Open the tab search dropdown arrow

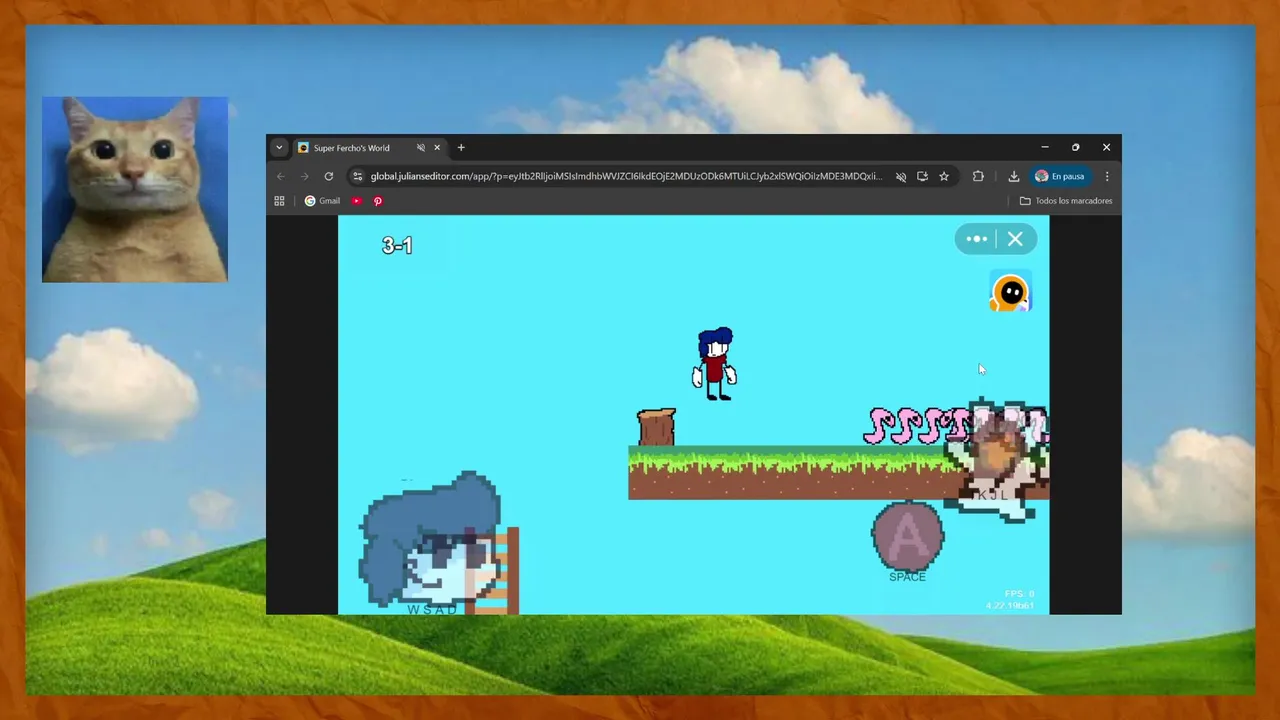(x=279, y=148)
